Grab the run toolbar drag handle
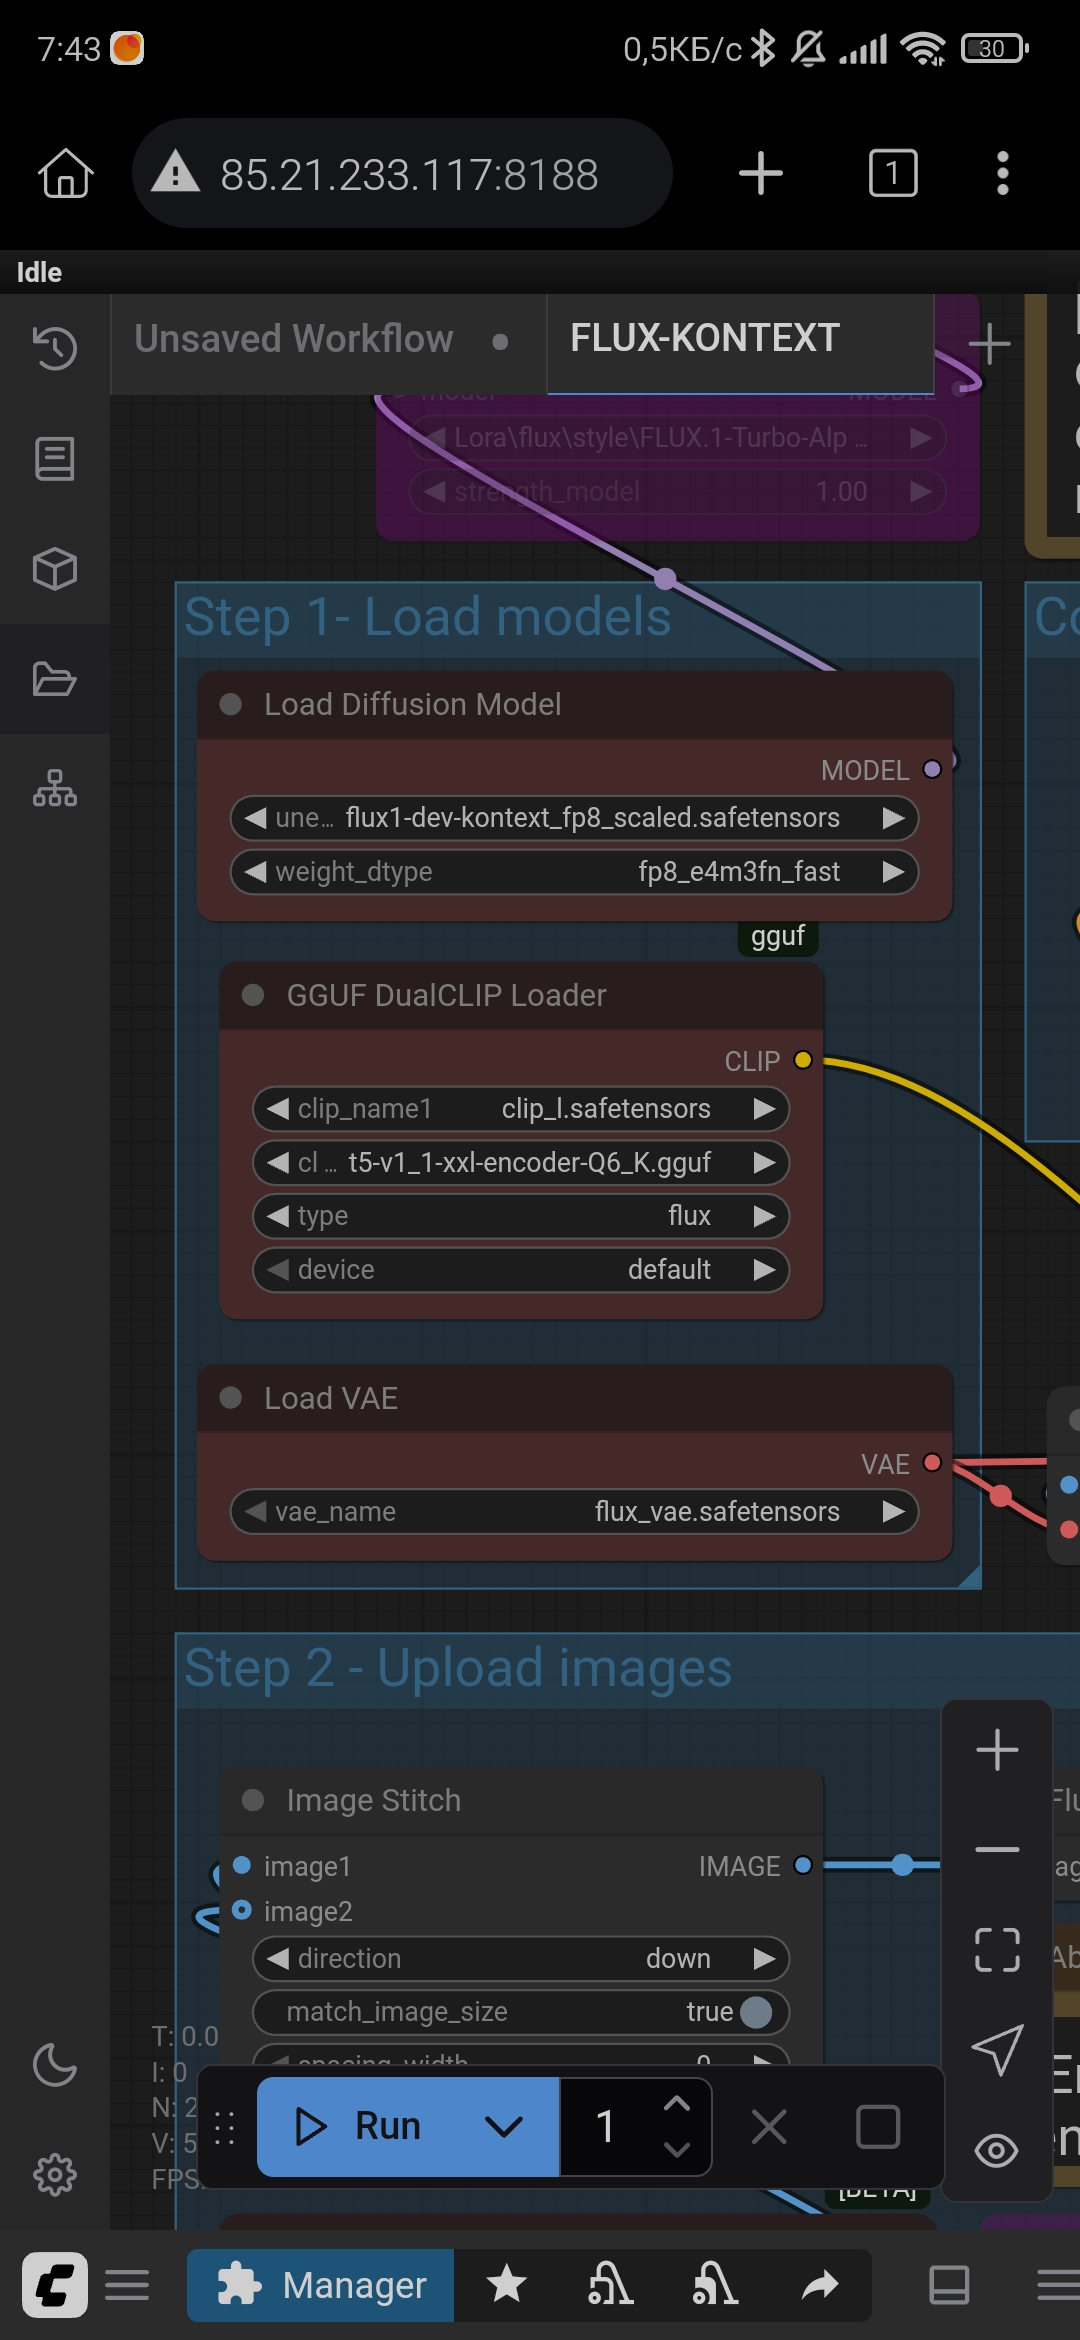 tap(225, 2127)
